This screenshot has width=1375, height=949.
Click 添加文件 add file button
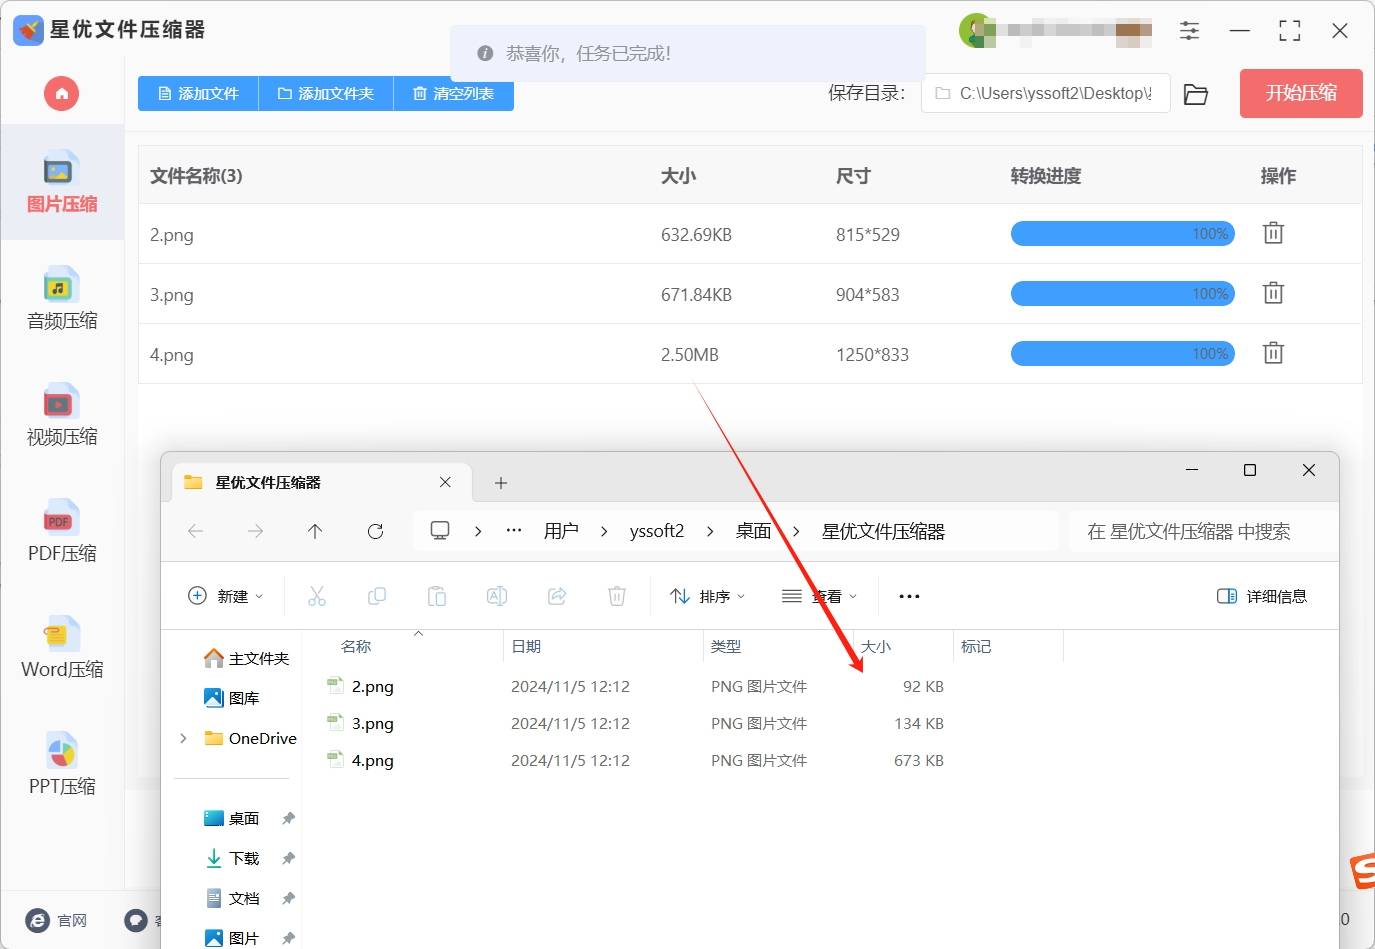pos(198,94)
